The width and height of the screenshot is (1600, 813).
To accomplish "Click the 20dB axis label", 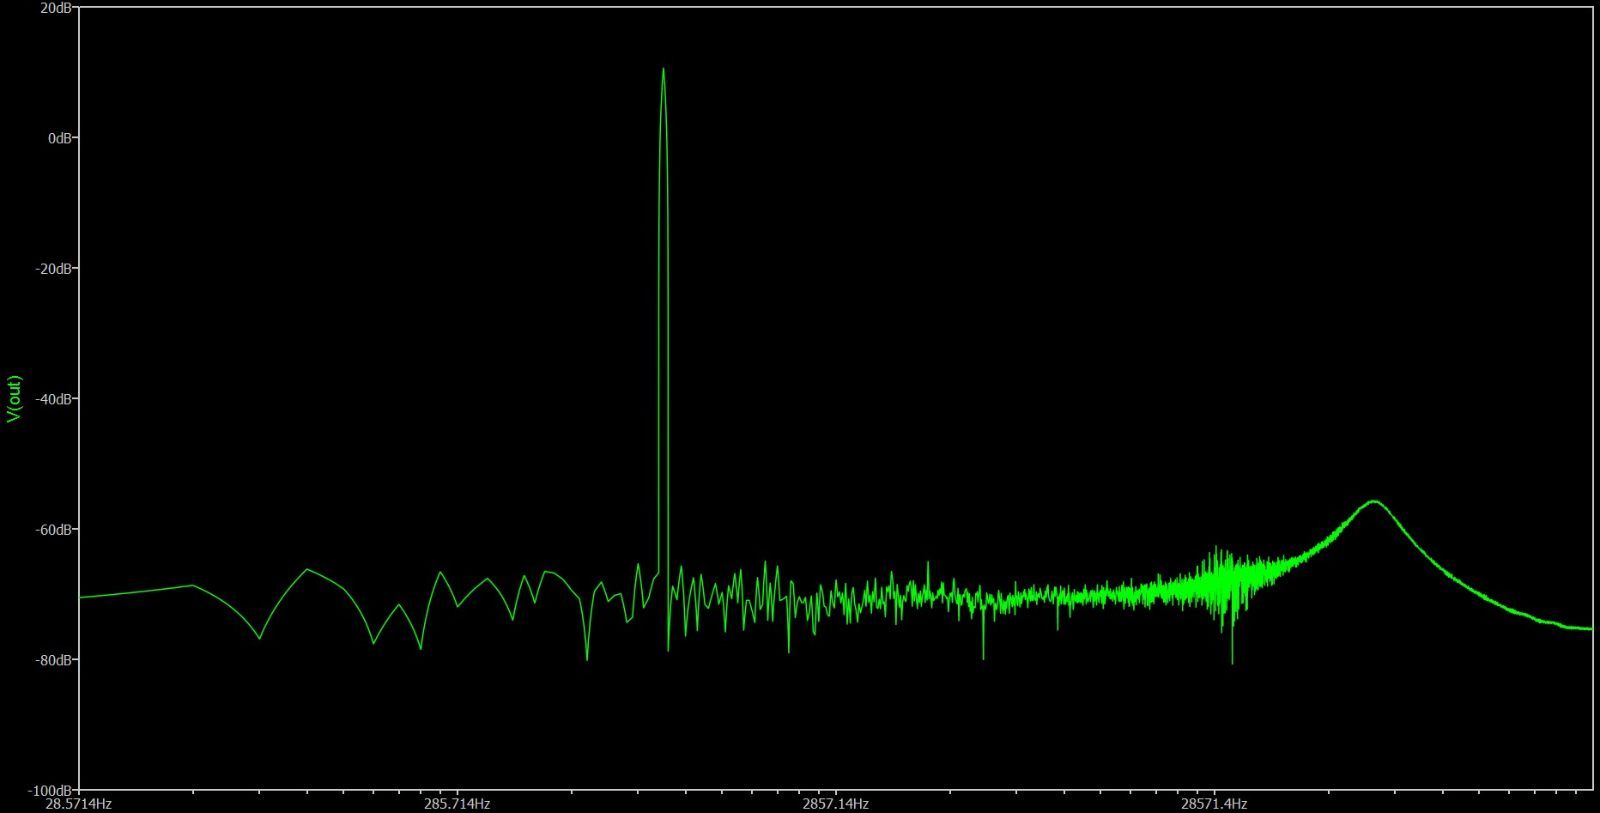I will (x=57, y=8).
